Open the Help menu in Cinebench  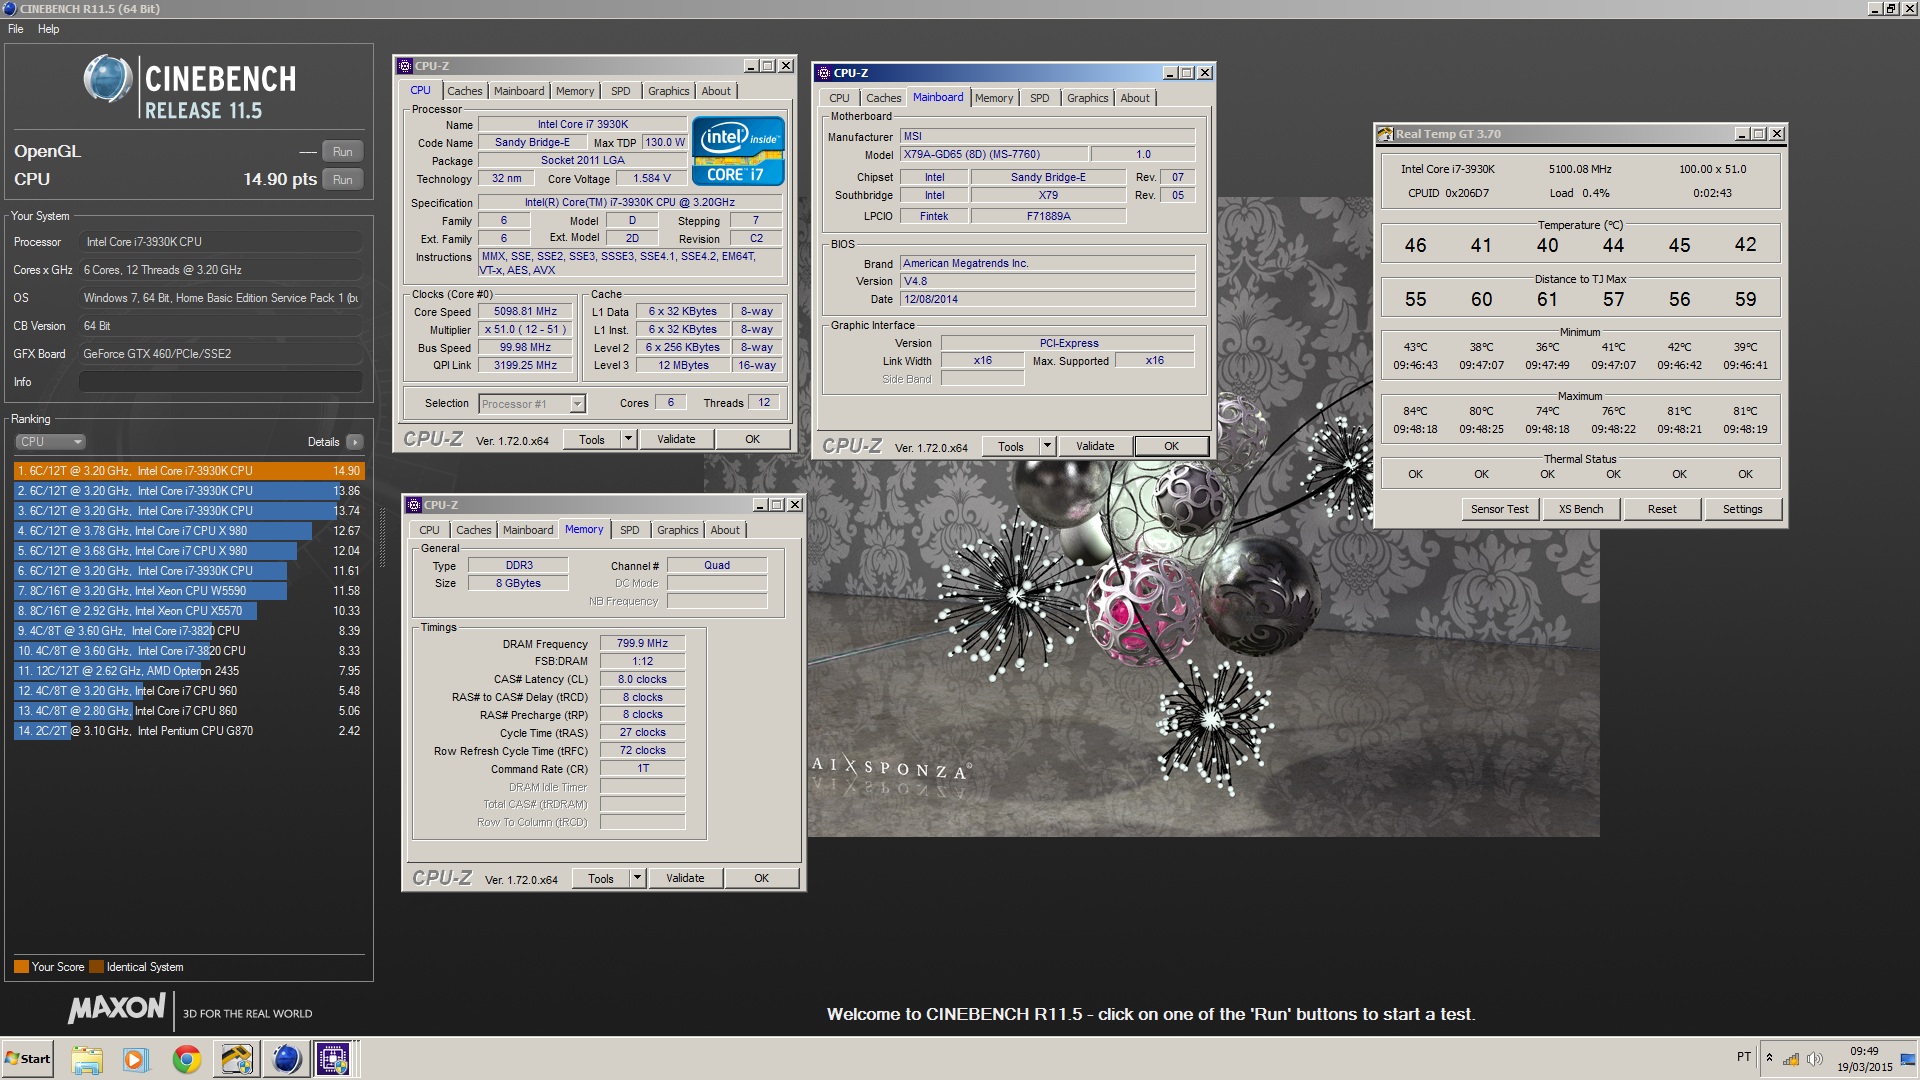coord(48,29)
